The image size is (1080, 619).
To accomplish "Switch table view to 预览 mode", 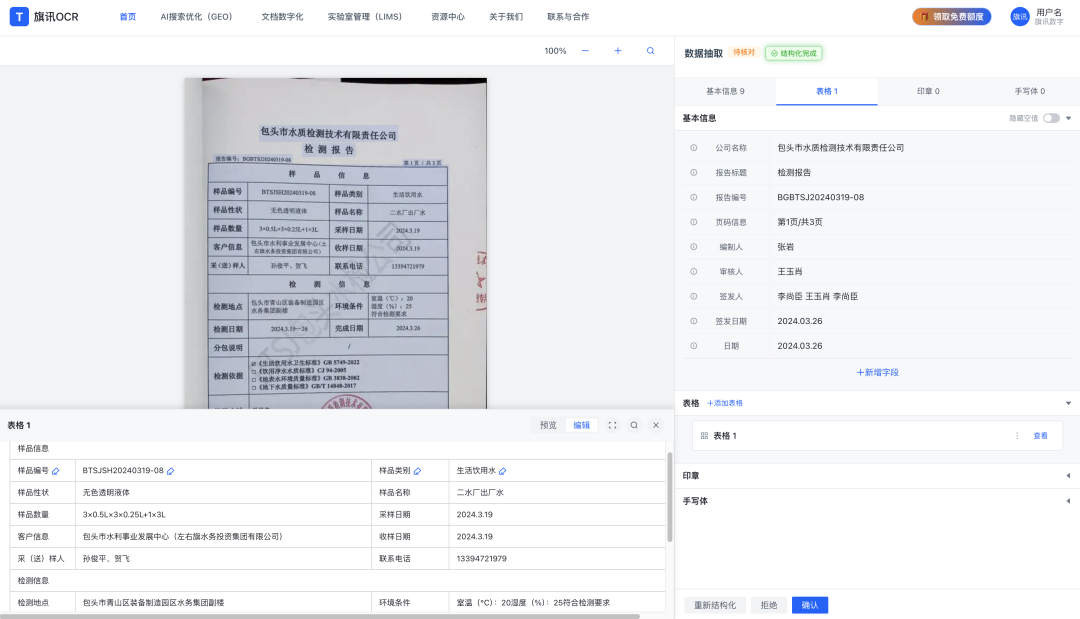I will pos(548,425).
